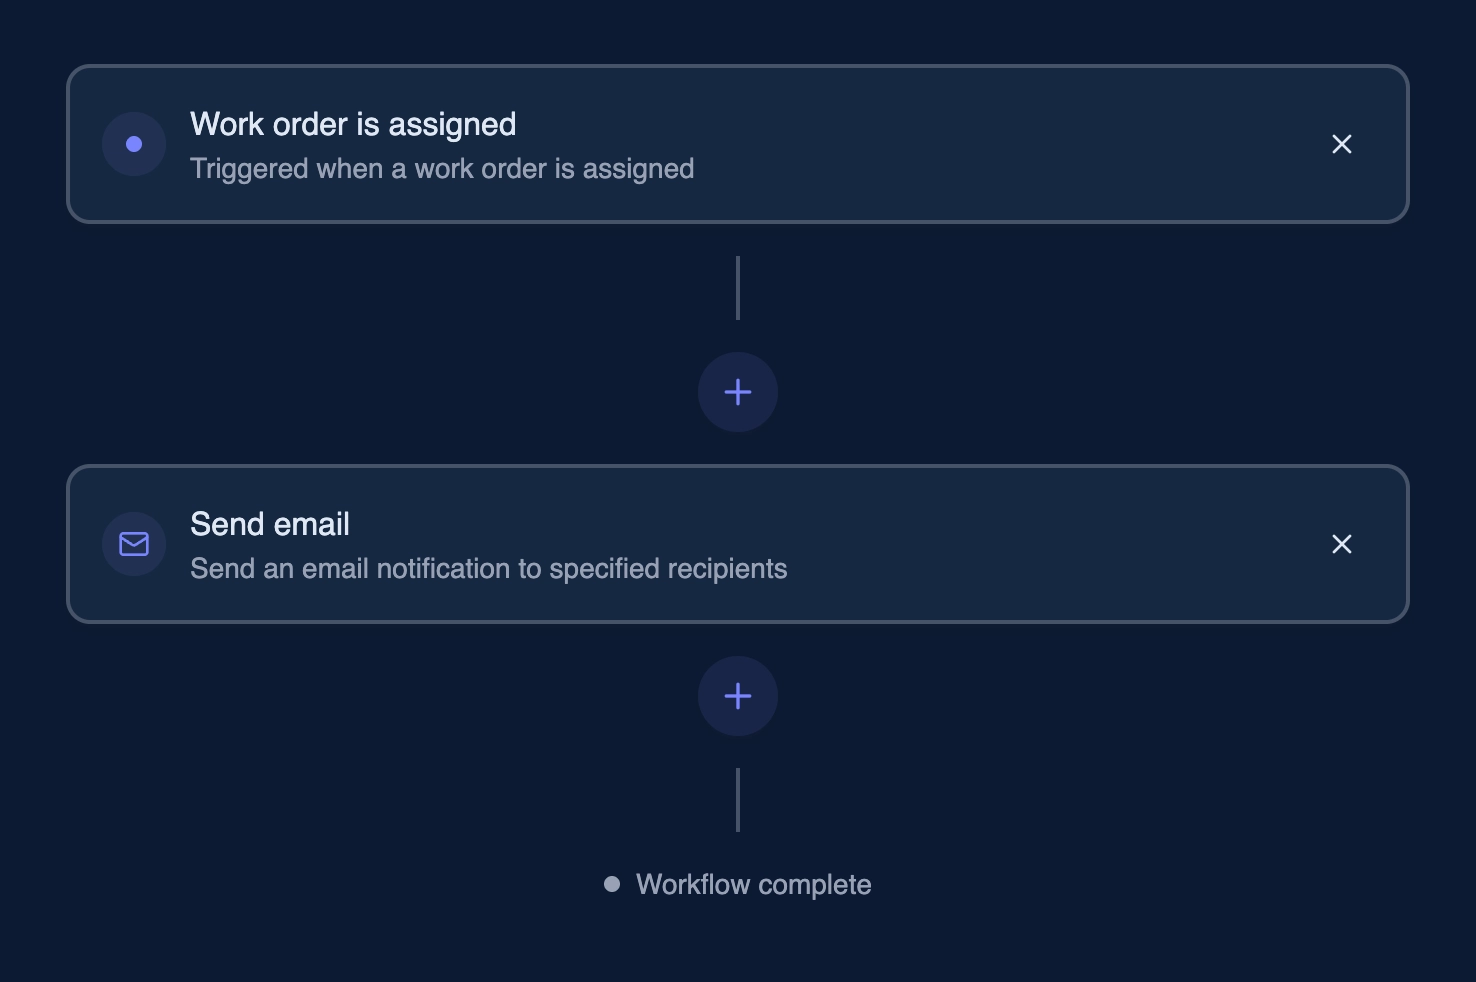This screenshot has width=1476, height=982.
Task: Click the Workflow complete label
Action: (753, 884)
